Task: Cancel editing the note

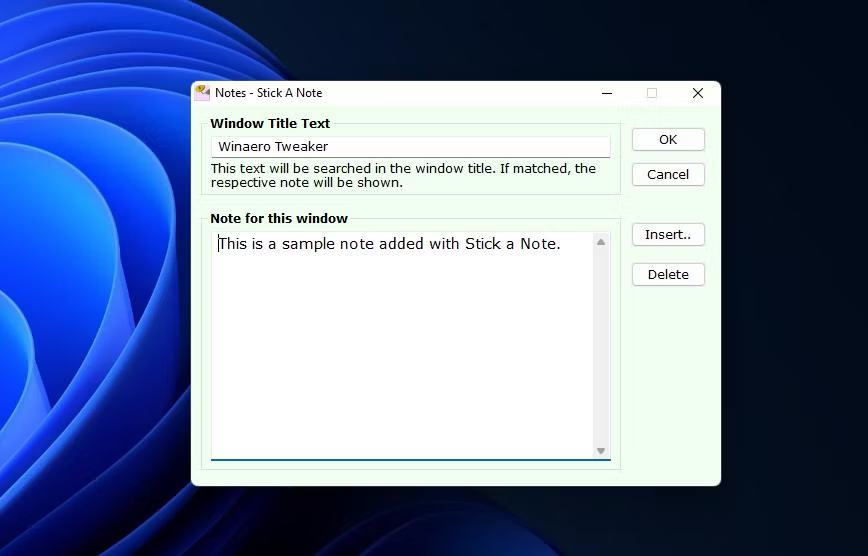Action: [x=668, y=174]
